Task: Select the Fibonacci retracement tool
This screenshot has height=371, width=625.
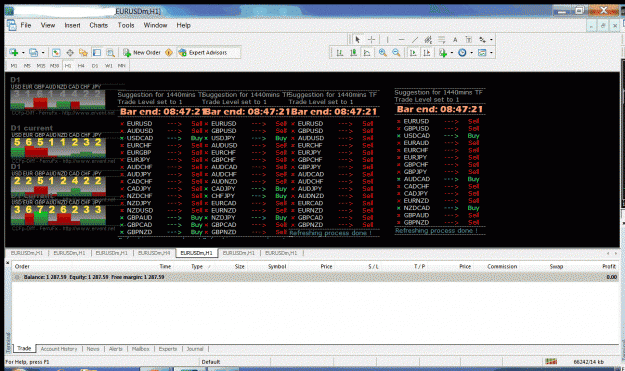Action: click(442, 39)
